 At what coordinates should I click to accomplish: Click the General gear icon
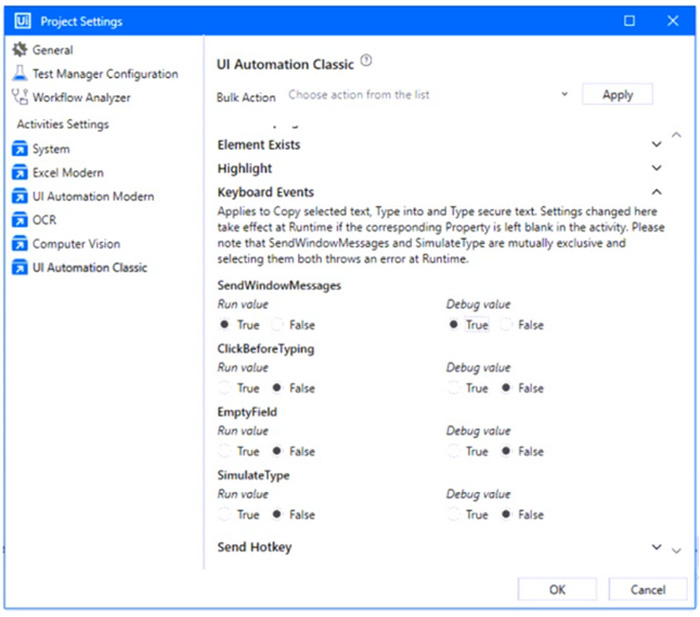click(x=20, y=50)
